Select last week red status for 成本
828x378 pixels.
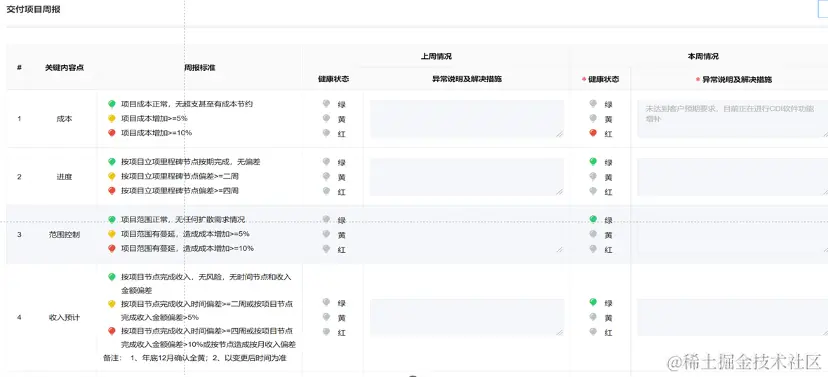326,134
